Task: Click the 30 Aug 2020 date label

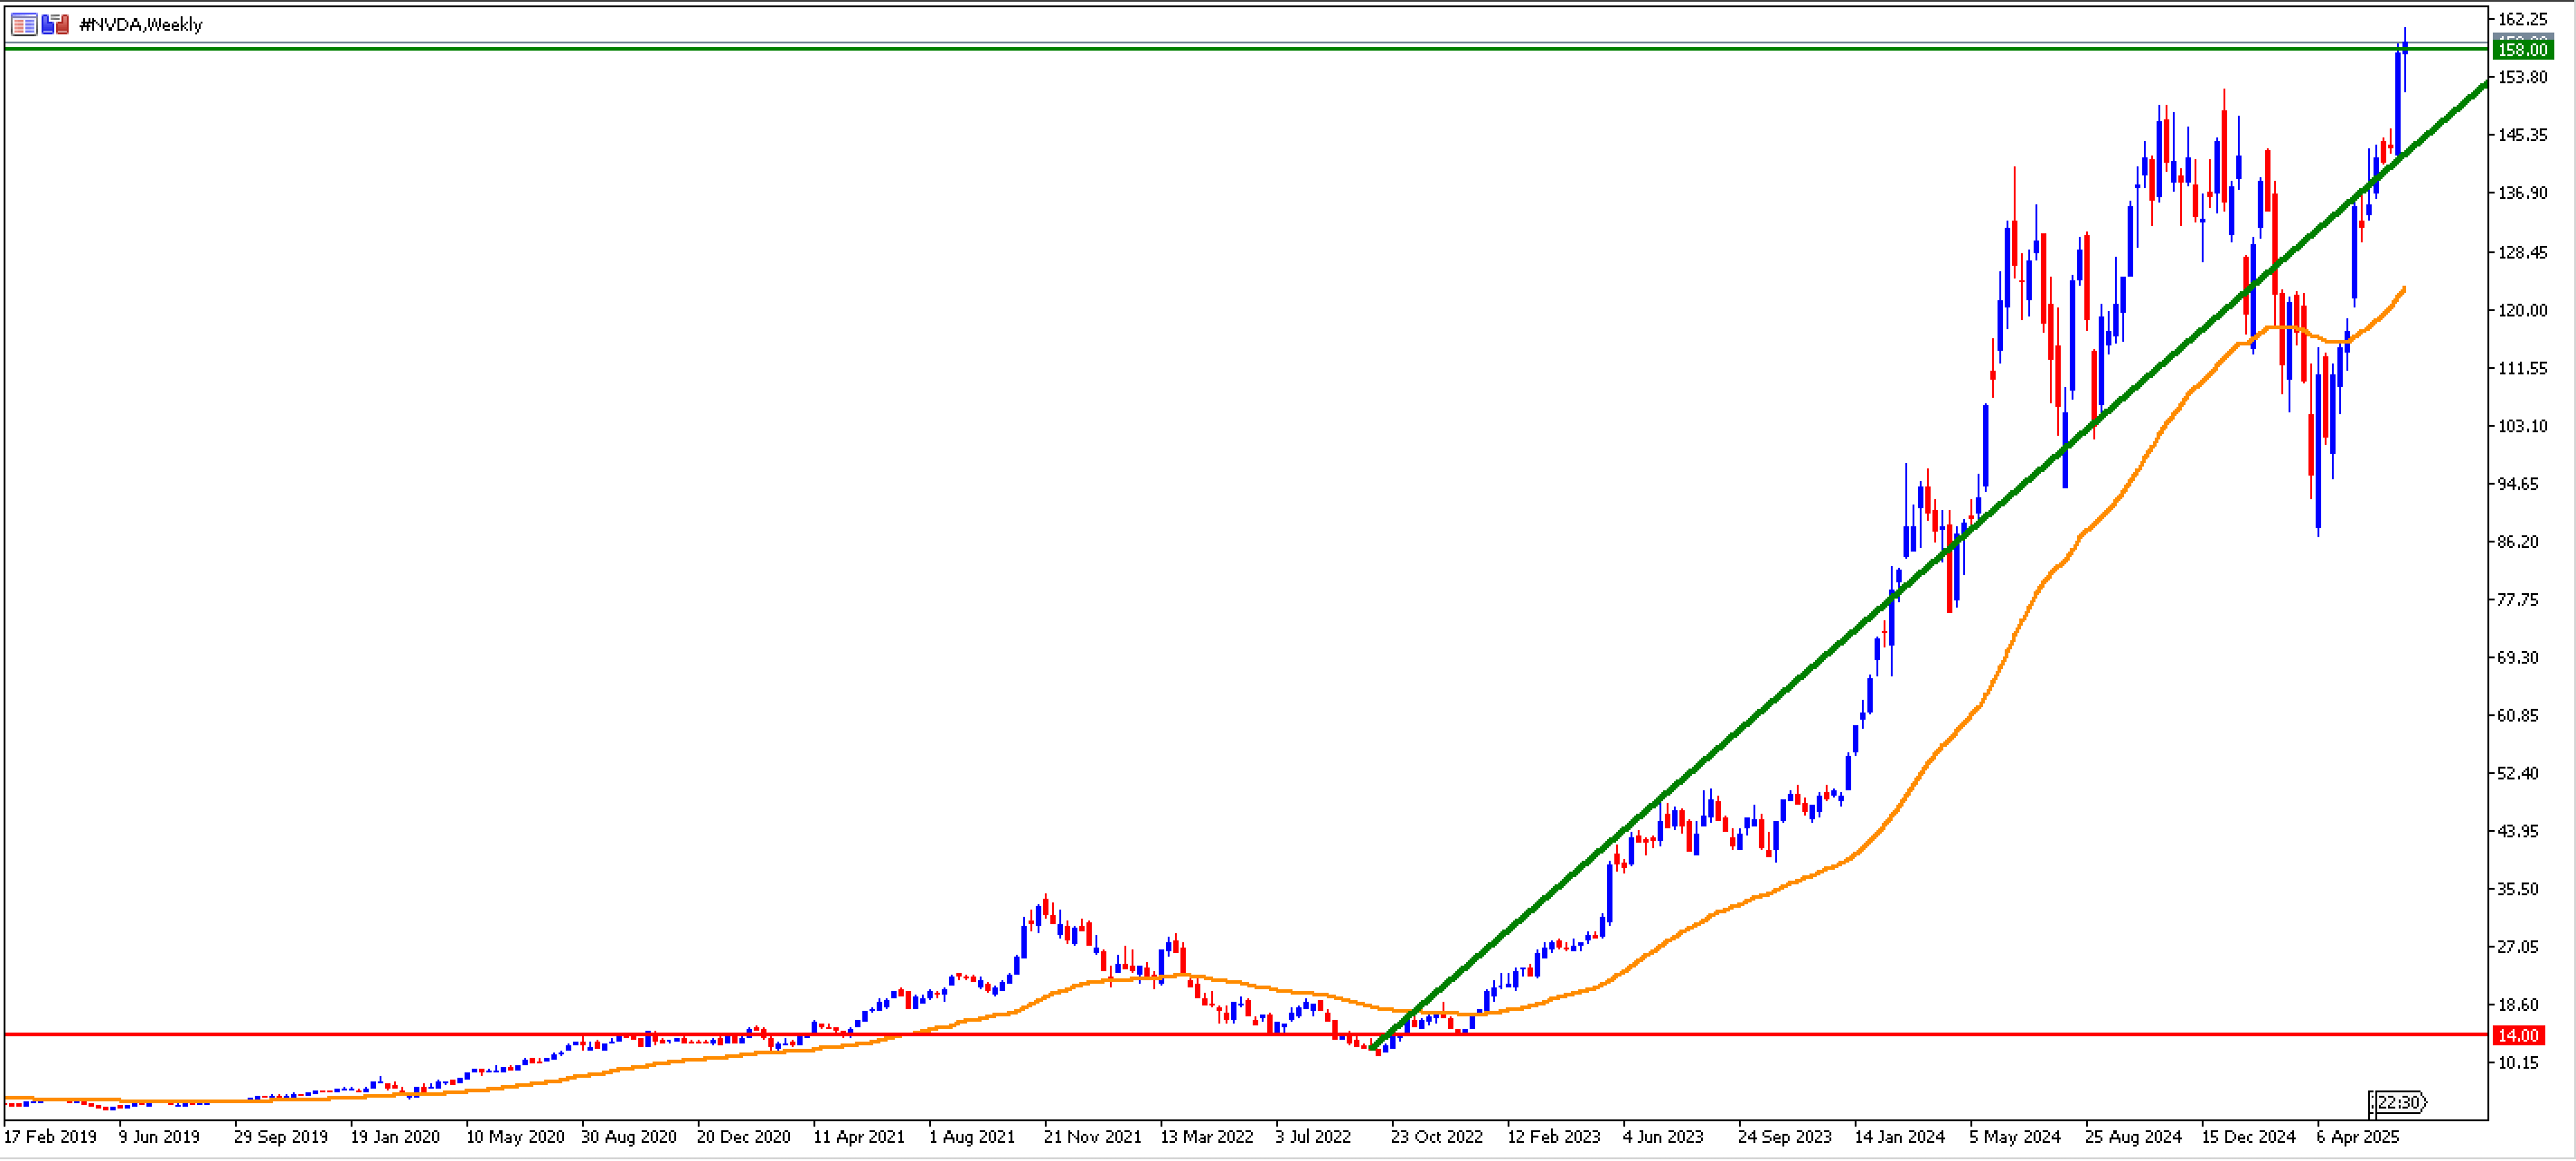Action: click(629, 1137)
